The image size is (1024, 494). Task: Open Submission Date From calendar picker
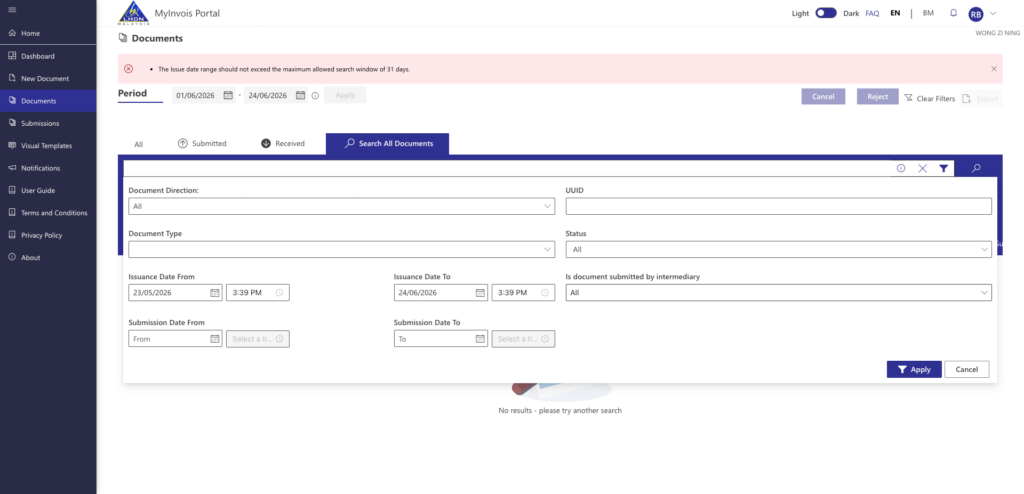(x=215, y=339)
